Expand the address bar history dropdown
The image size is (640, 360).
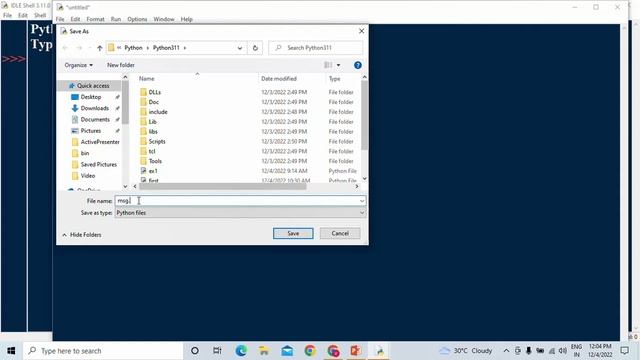[240, 48]
